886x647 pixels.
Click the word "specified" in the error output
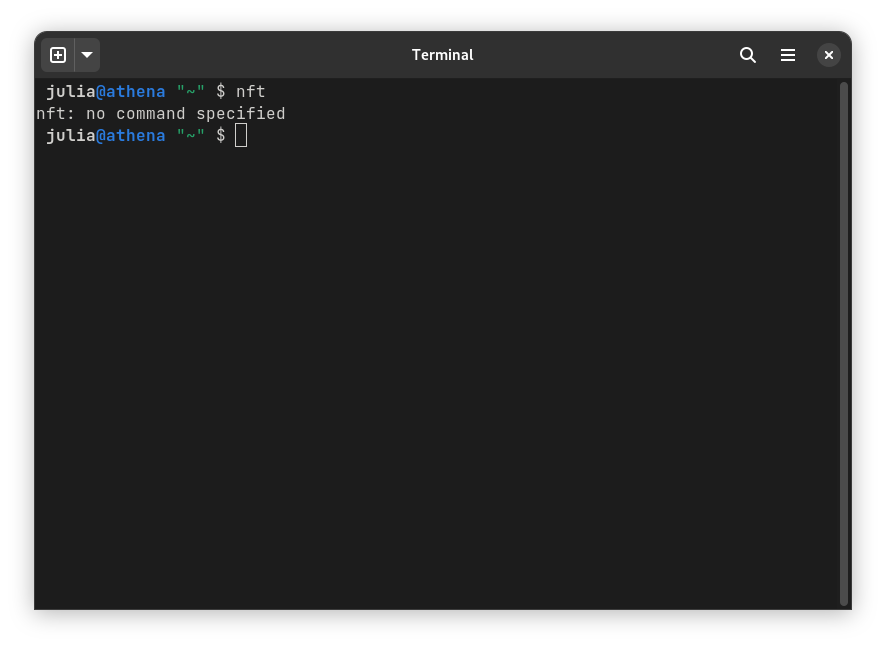(x=241, y=114)
